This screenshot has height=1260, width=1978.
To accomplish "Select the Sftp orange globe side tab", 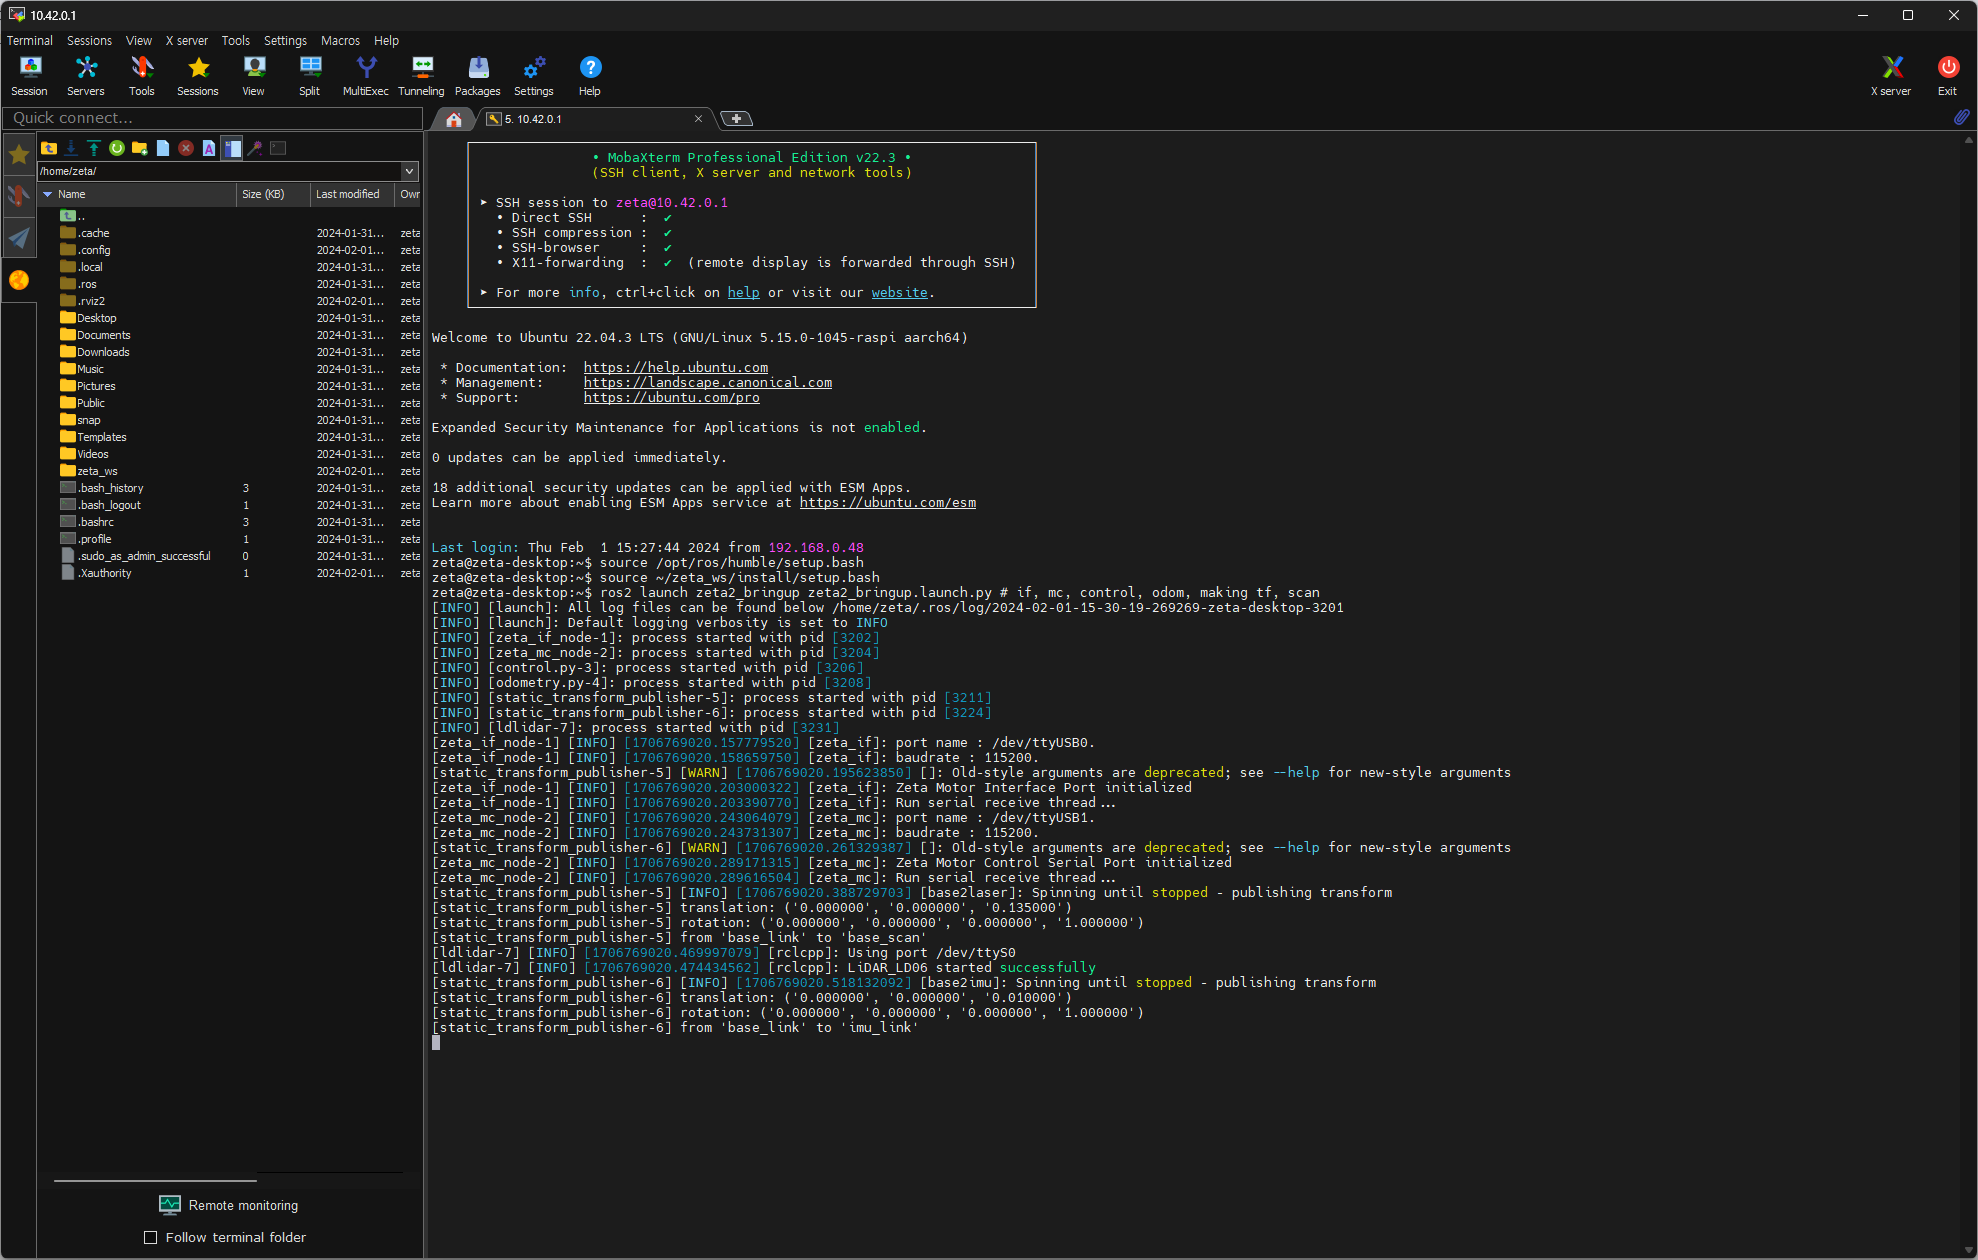I will pos(19,280).
